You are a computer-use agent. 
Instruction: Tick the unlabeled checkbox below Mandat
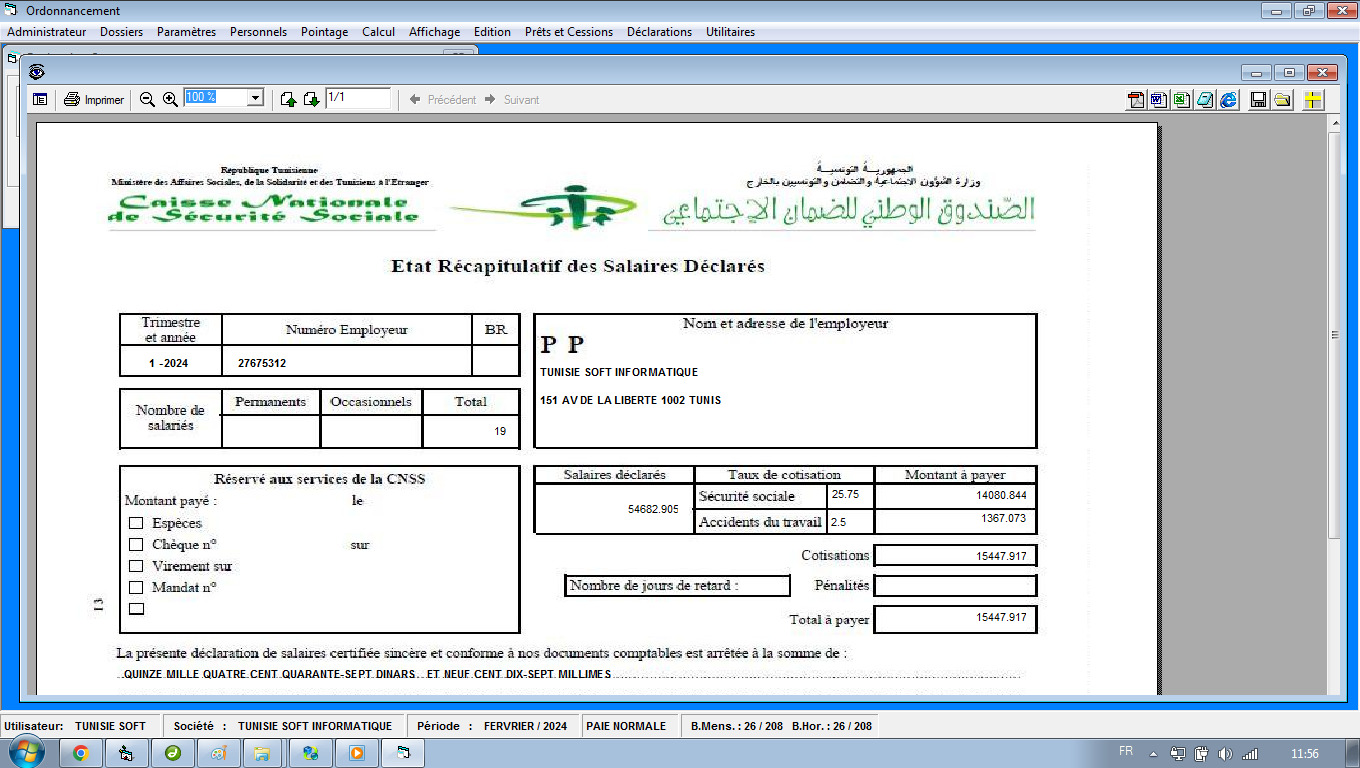pos(136,608)
